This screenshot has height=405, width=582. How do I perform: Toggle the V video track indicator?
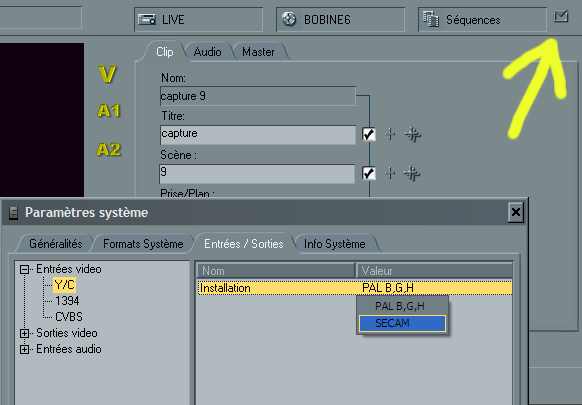pos(108,74)
